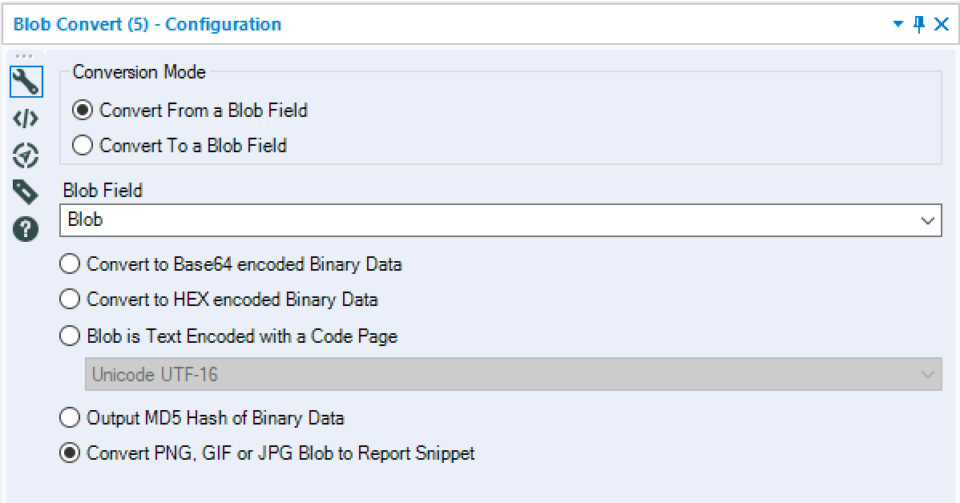Select Blob is Text Encoded option

pyautogui.click(x=70, y=336)
